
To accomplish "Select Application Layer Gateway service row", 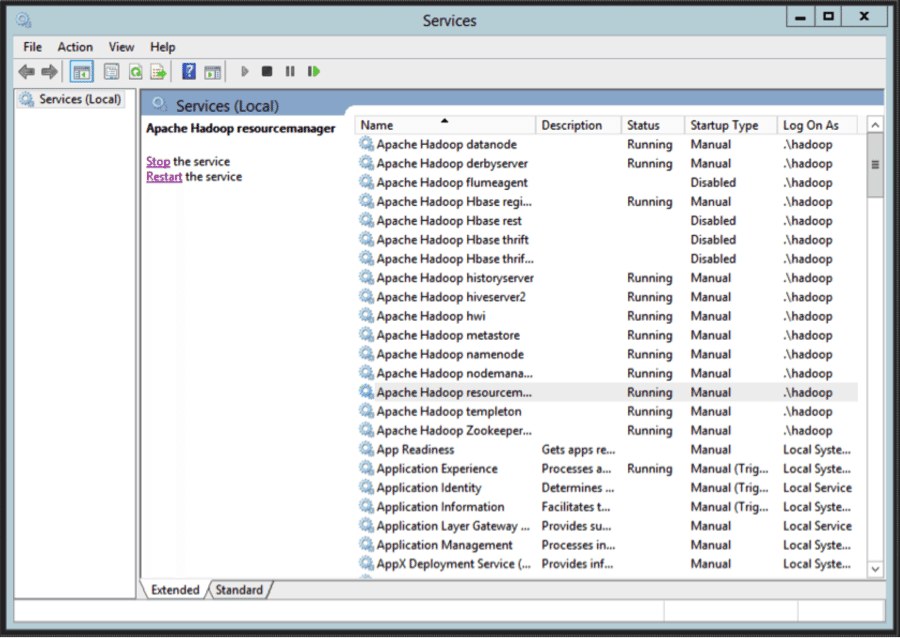I will point(606,526).
